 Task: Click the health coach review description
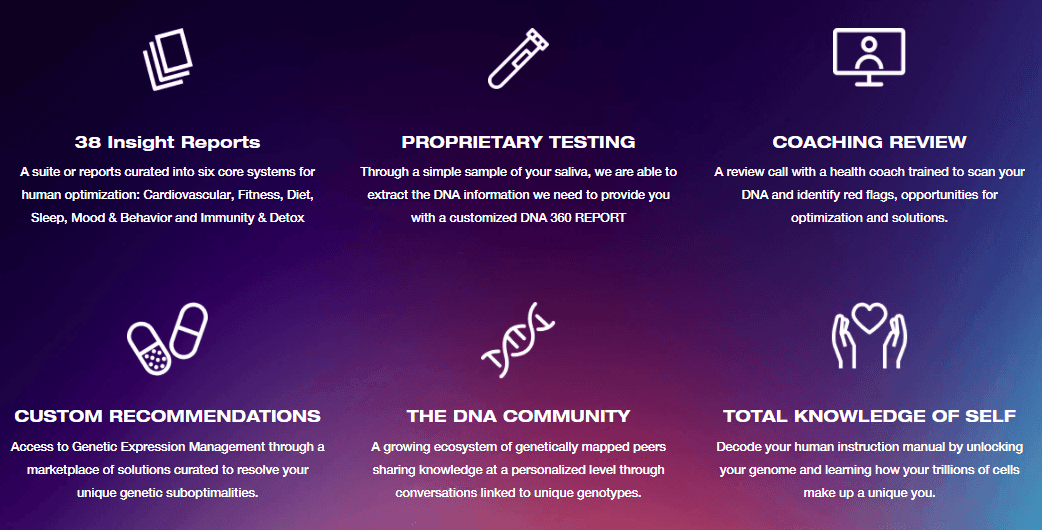[x=869, y=195]
